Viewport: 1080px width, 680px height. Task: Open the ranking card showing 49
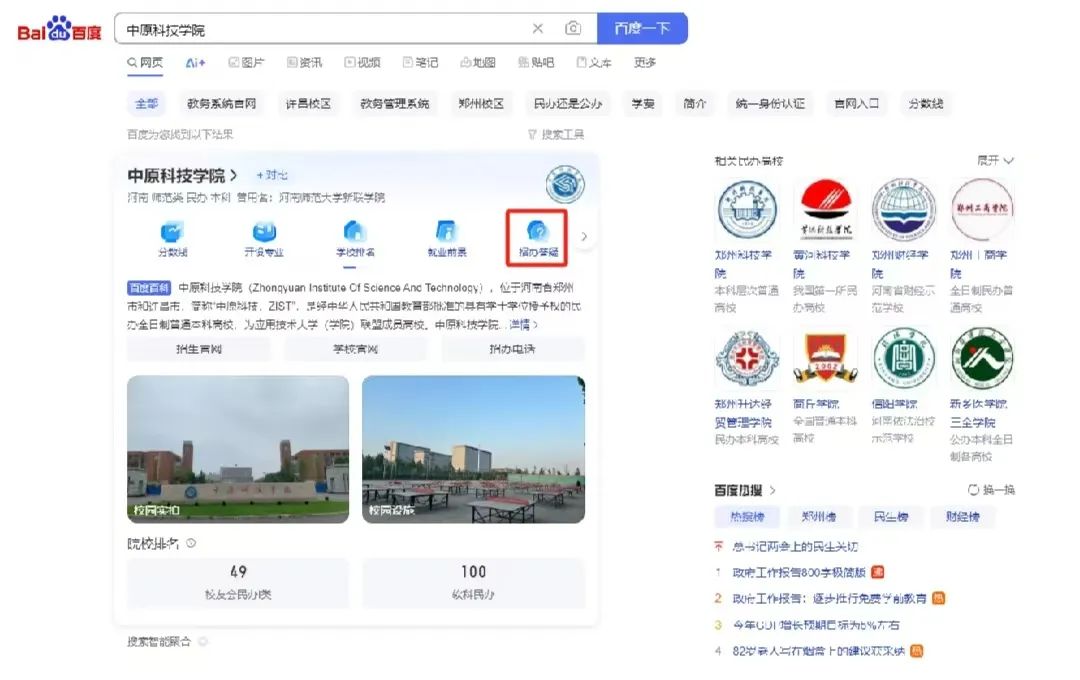[238, 583]
